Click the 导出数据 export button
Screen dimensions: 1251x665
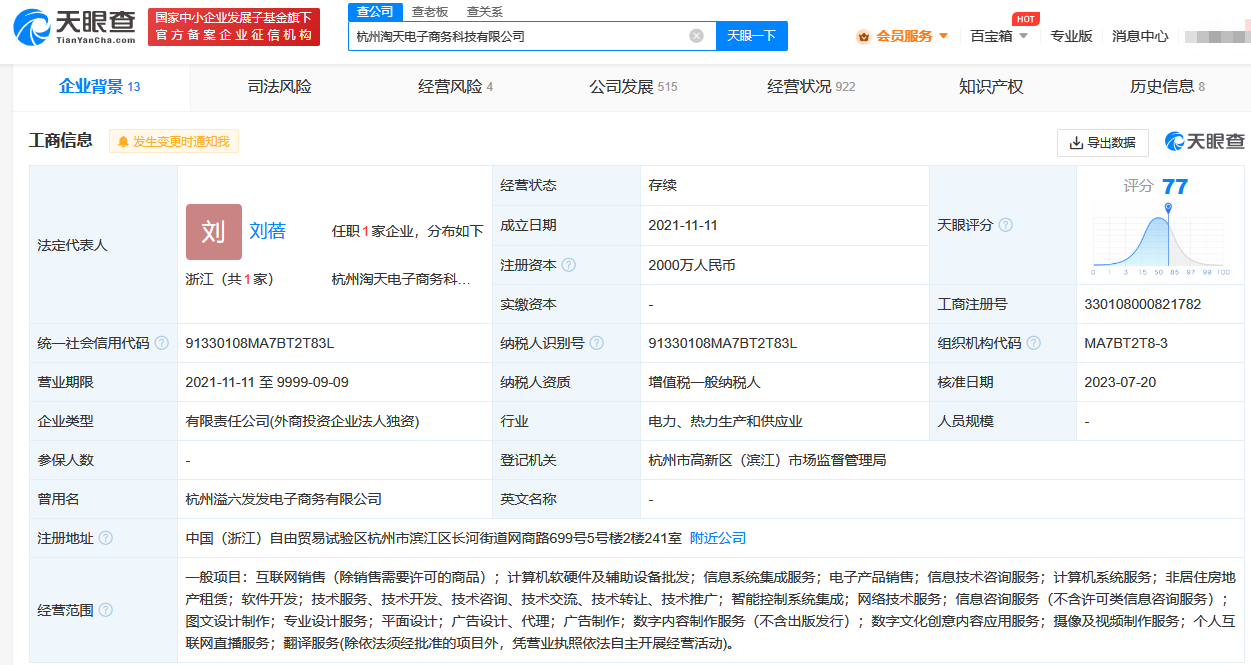[x=1103, y=143]
